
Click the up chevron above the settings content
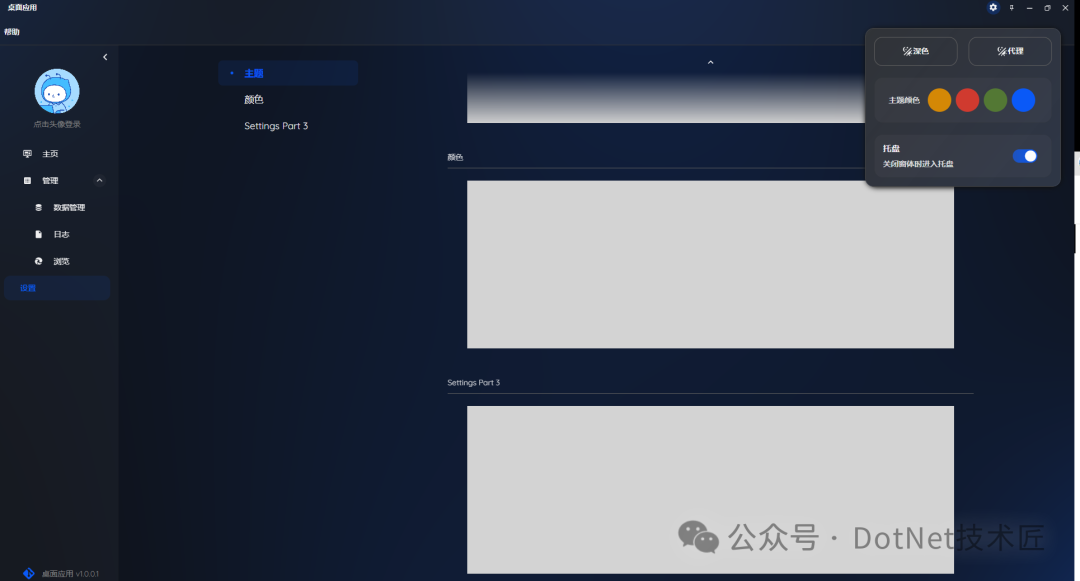(x=710, y=63)
